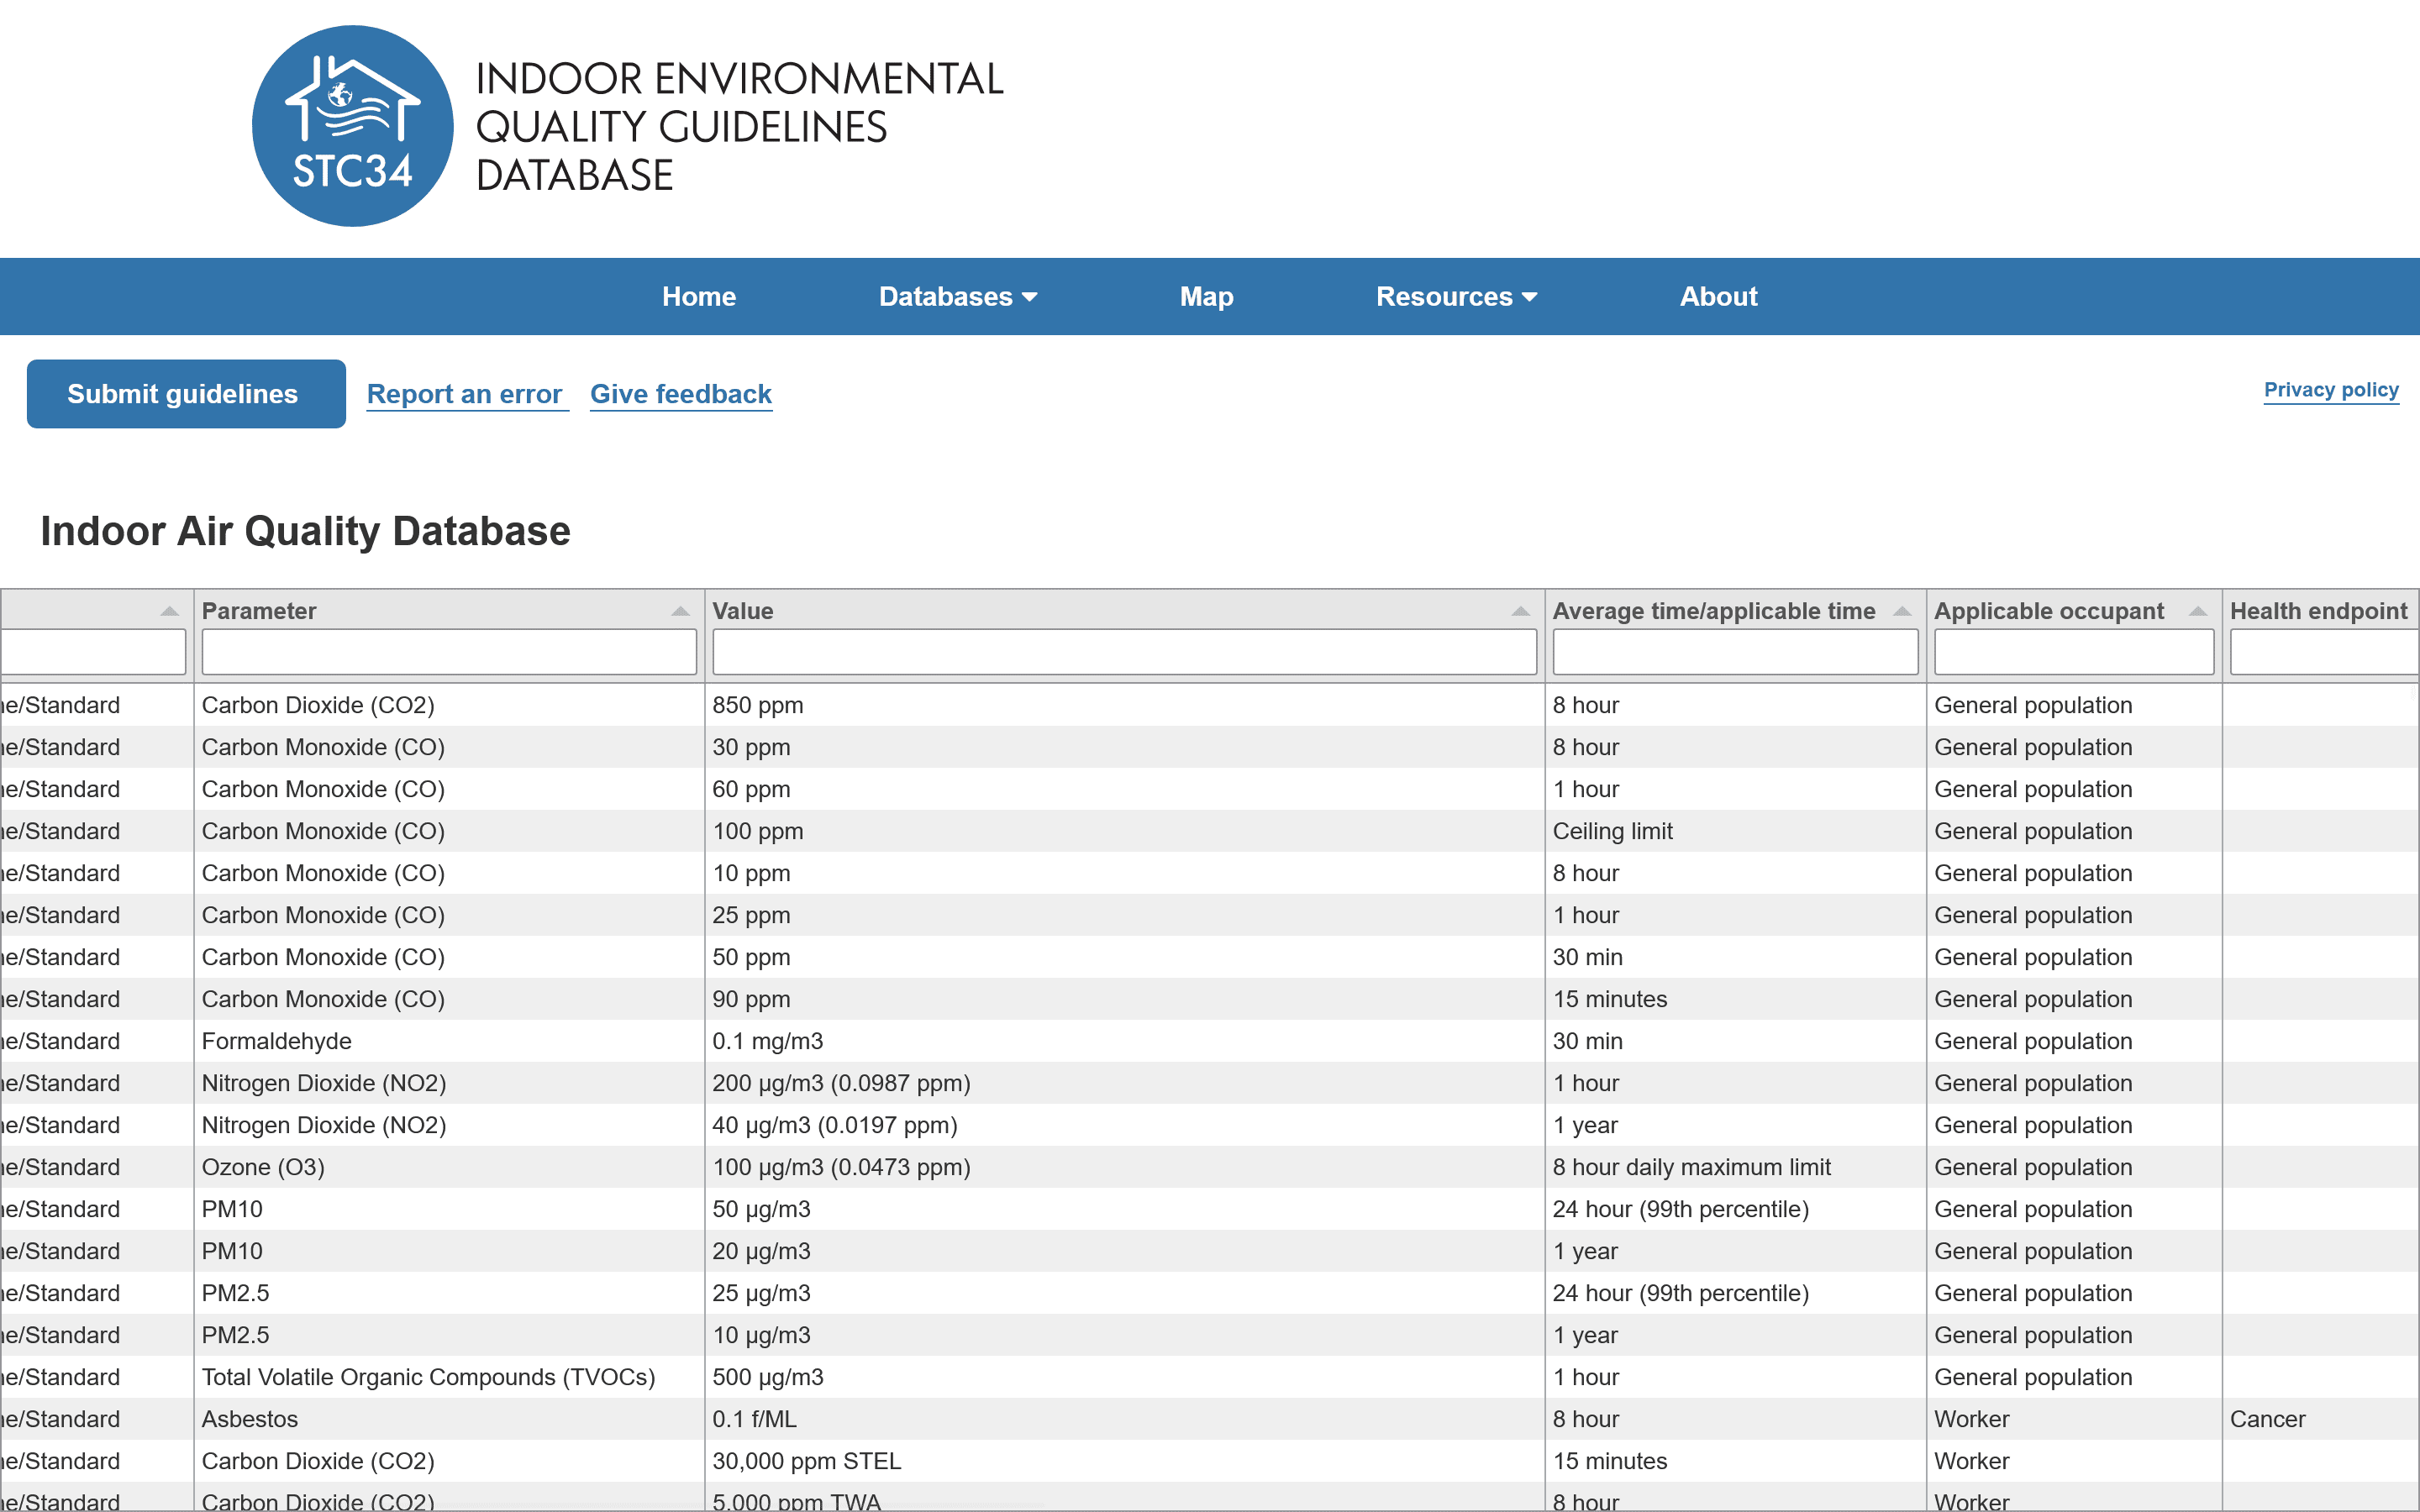The height and width of the screenshot is (1512, 2420).
Task: Sort by the leftmost cut-off column arrow
Action: click(x=170, y=611)
